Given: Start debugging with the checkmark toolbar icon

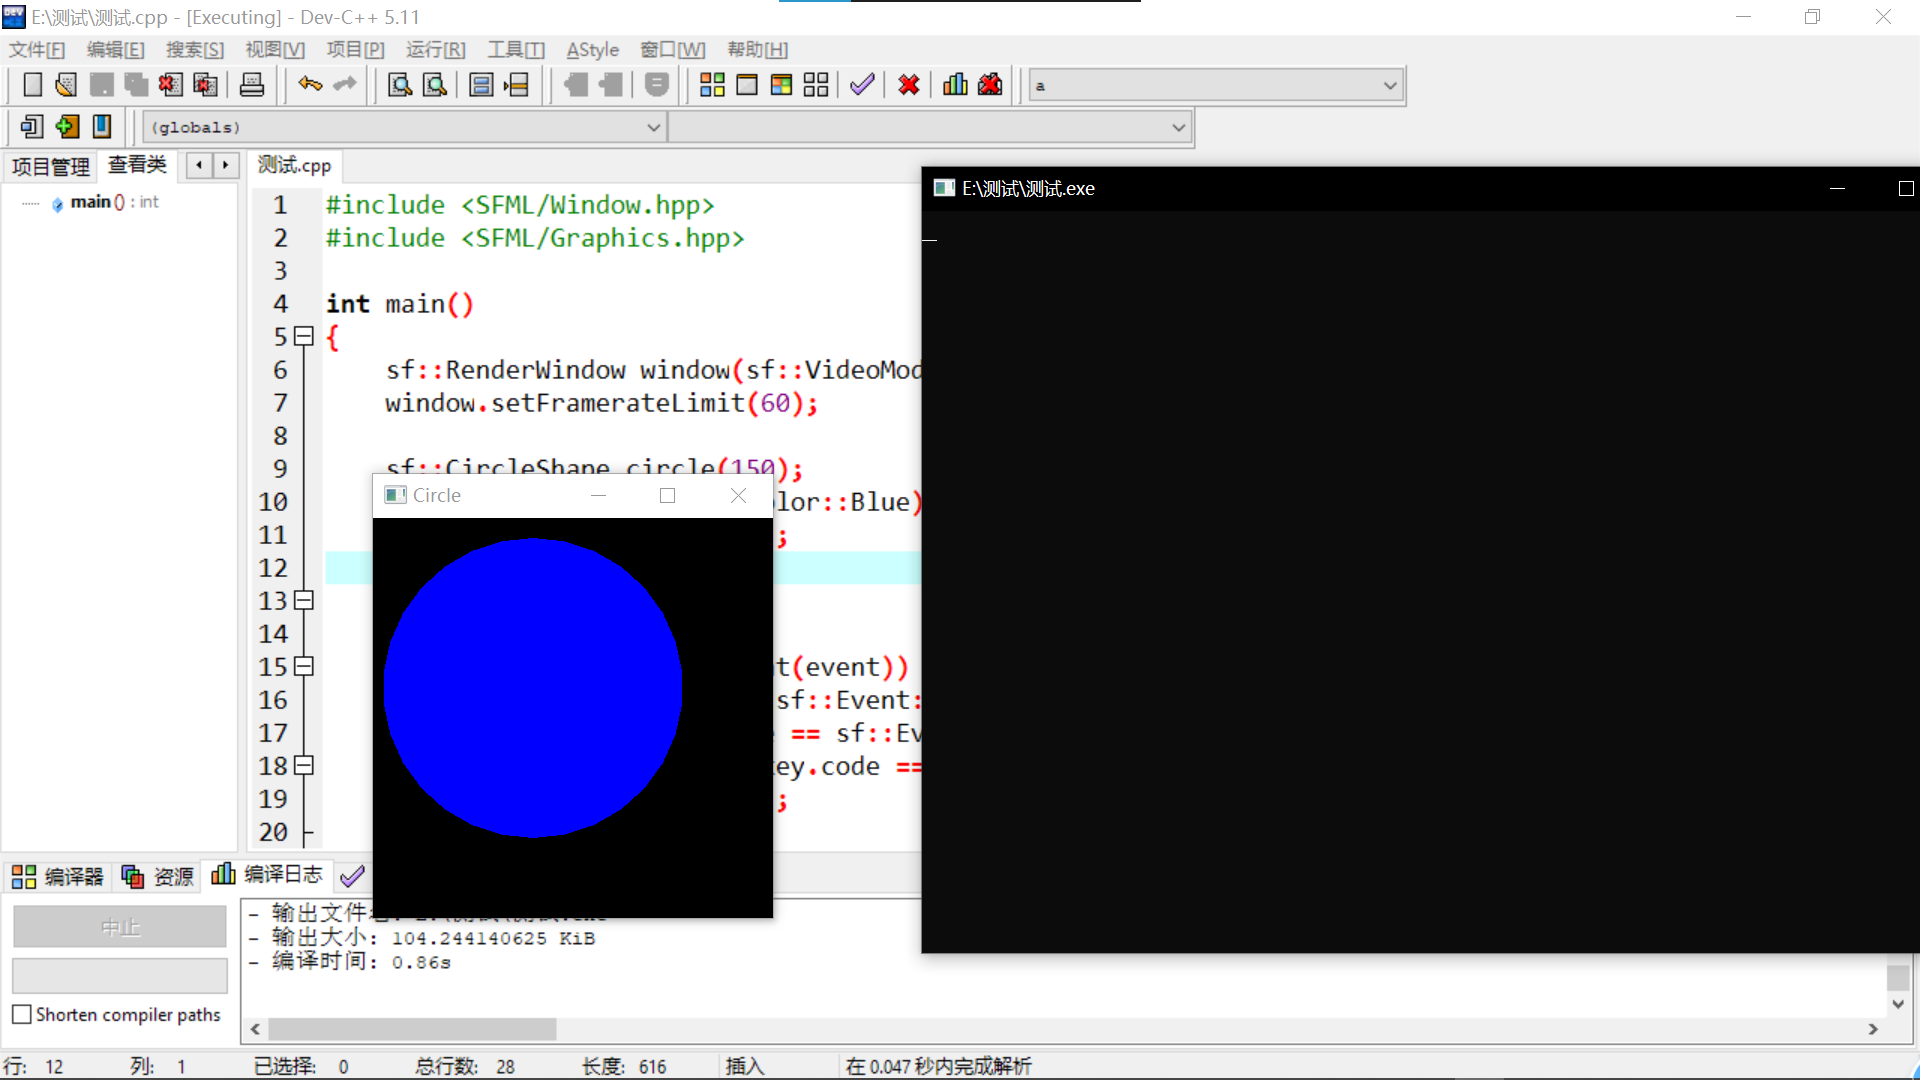Looking at the screenshot, I should click(862, 85).
